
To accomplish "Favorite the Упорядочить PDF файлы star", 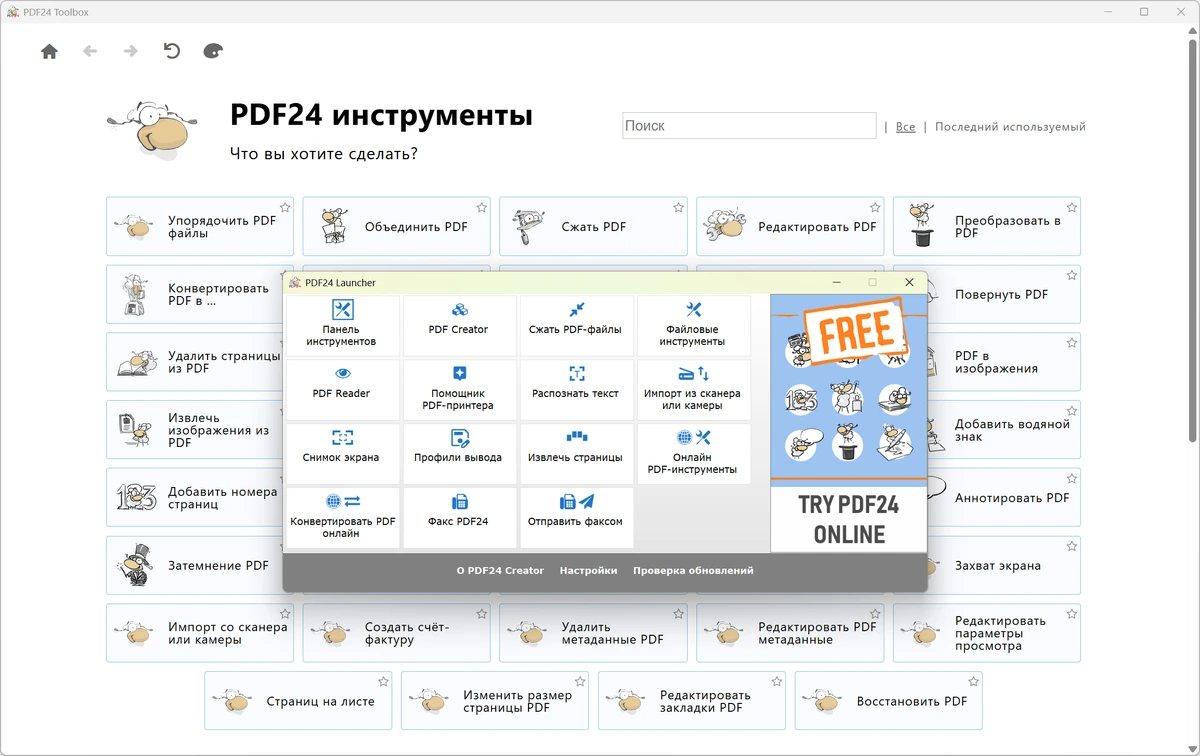I will [x=285, y=208].
